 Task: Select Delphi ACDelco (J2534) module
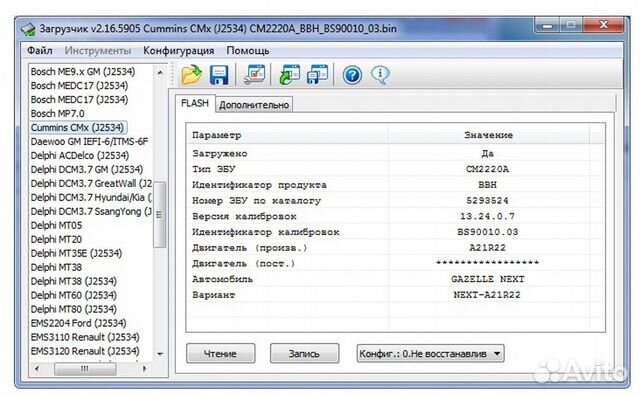[80, 155]
